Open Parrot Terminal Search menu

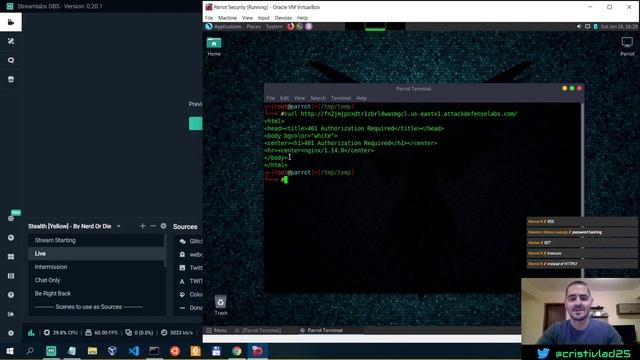point(318,98)
